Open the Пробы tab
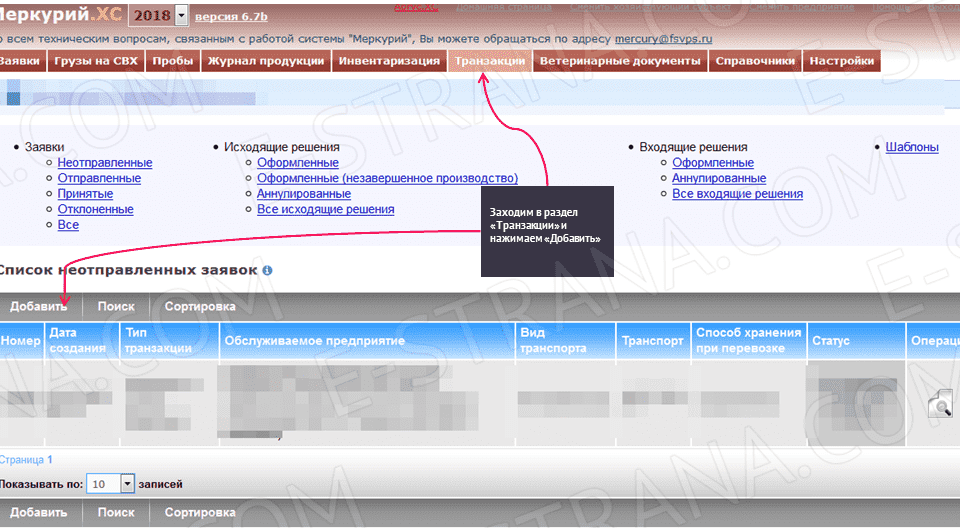The image size is (960, 528). coord(173,61)
